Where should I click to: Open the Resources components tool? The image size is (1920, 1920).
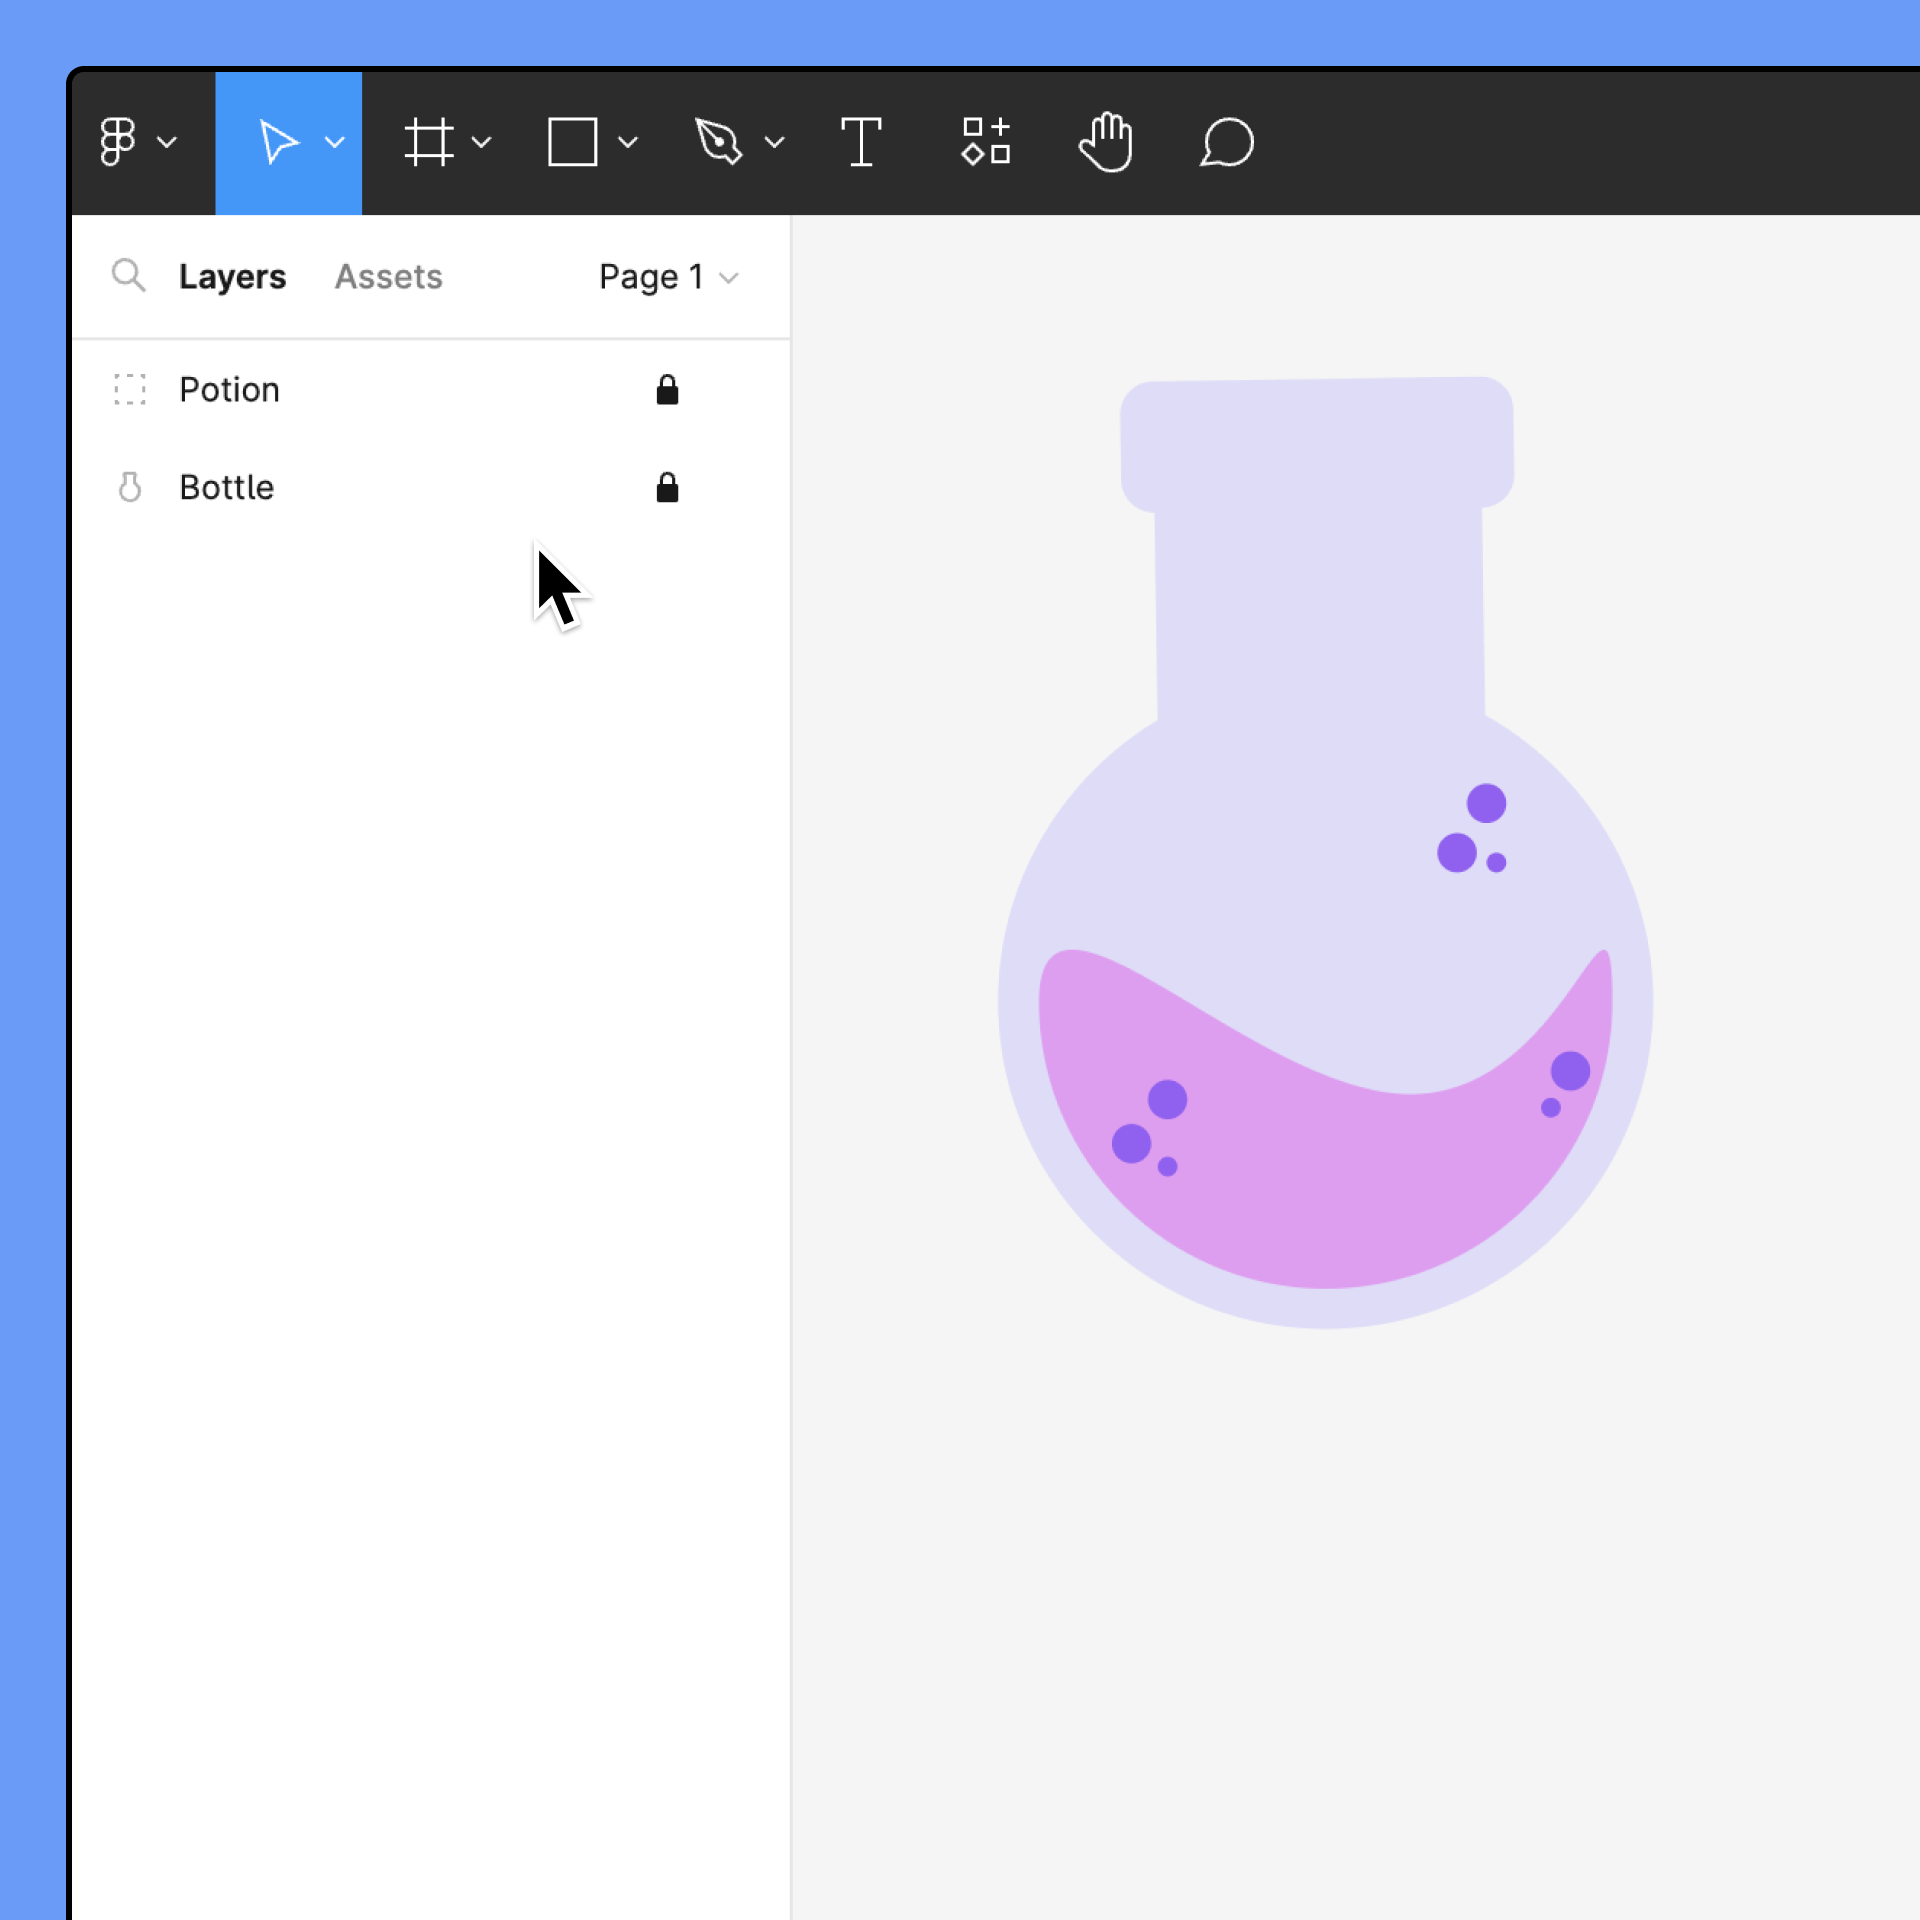pos(985,142)
